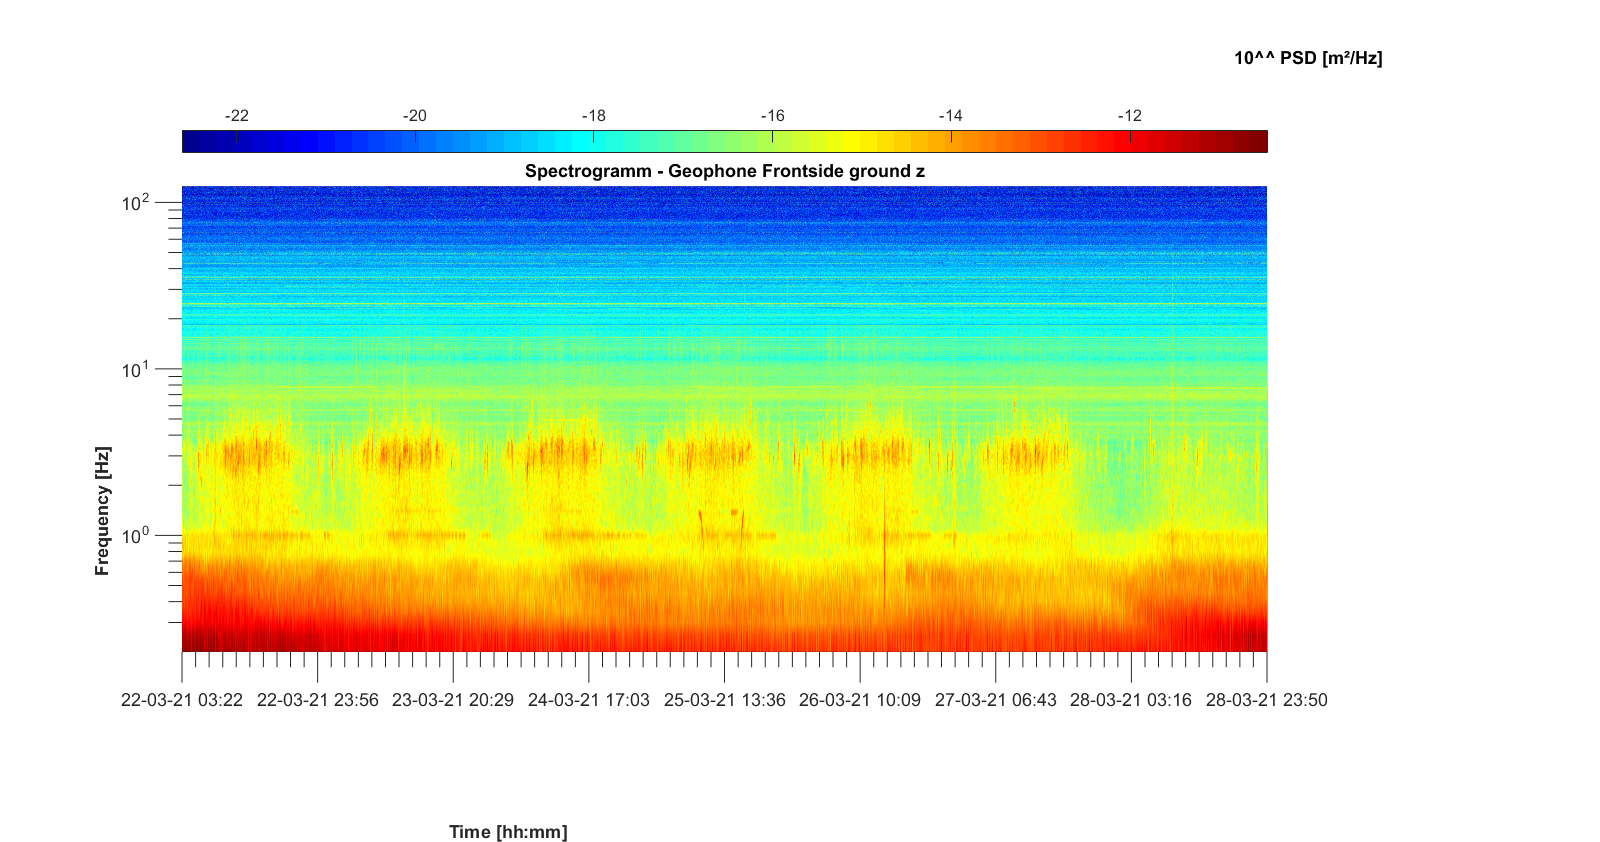This screenshot has width=1600, height=842.
Task: Click the 'Time [hh:mm]' x-axis label
Action: (508, 832)
